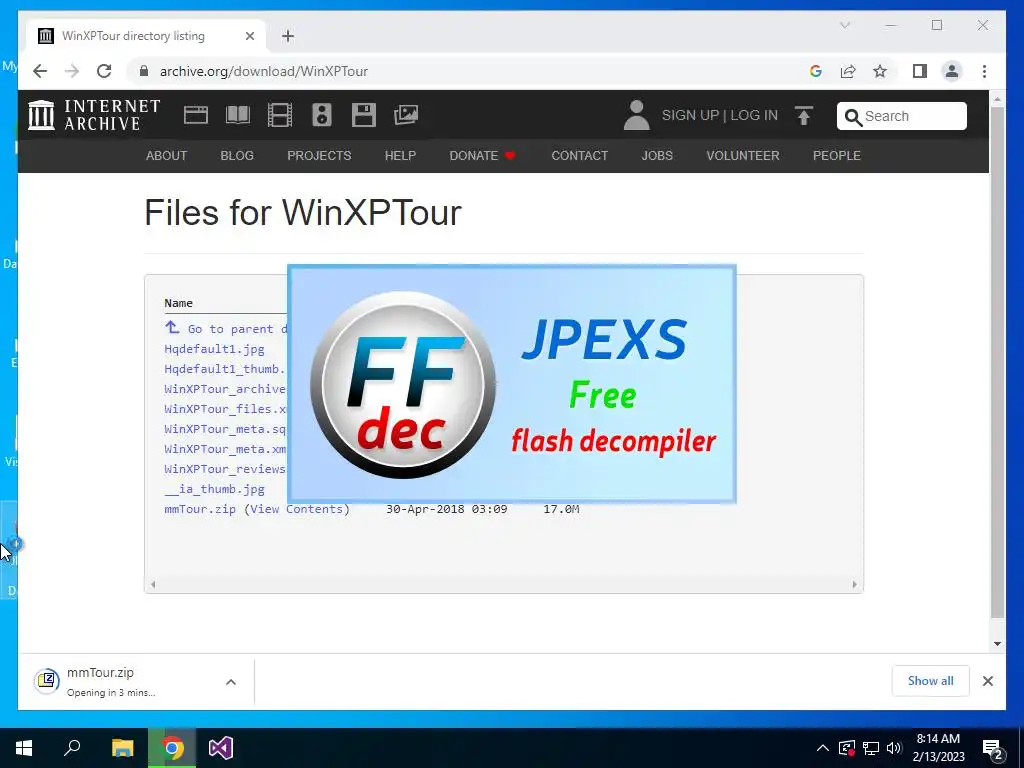Go forward in Chrome history
The width and height of the screenshot is (1024, 768).
coord(72,71)
